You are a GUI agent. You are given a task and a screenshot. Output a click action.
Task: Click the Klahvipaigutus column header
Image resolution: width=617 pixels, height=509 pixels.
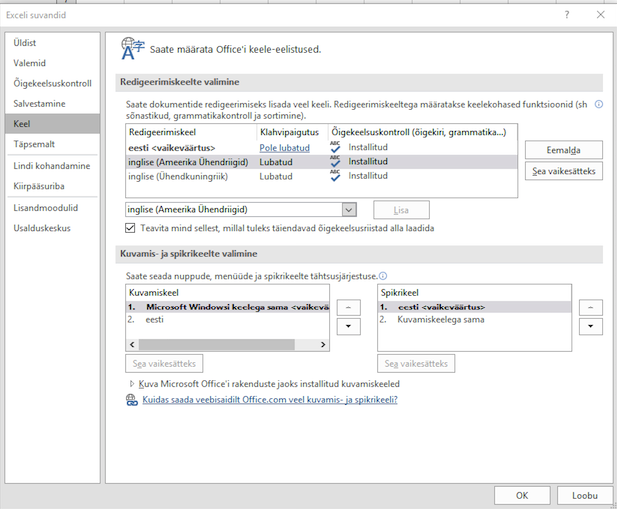pos(292,132)
